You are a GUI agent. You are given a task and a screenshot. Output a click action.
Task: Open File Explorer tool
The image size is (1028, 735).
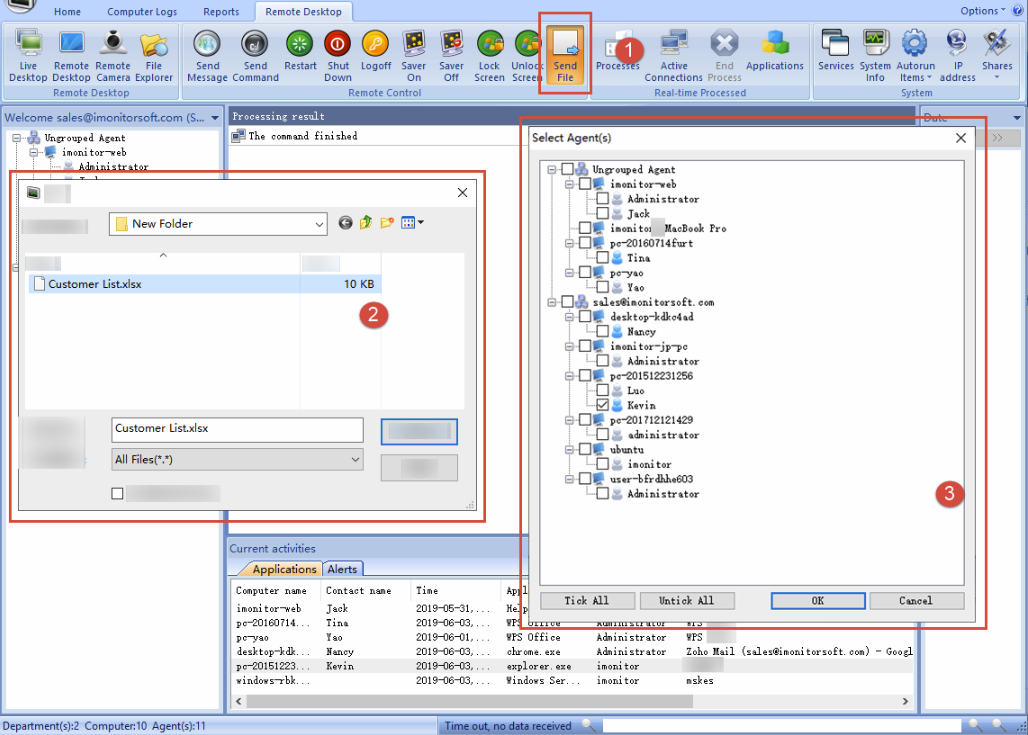(x=154, y=56)
